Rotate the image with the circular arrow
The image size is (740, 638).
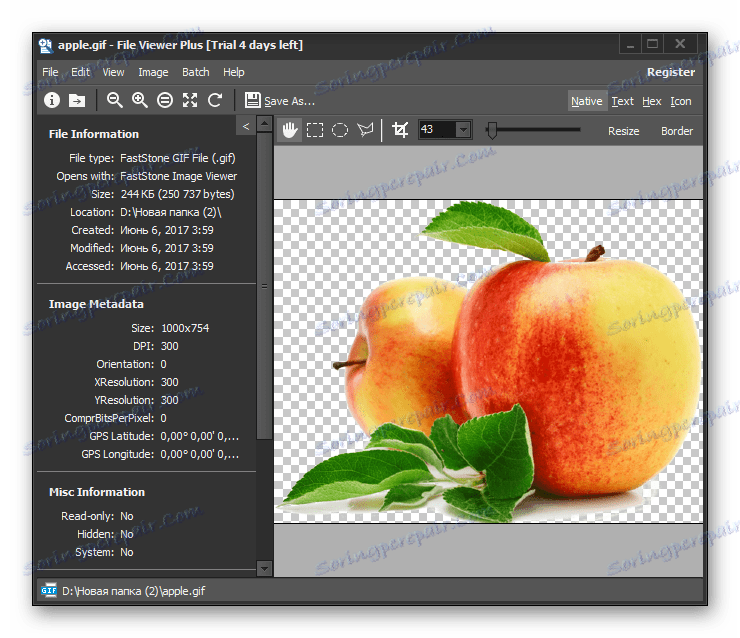click(215, 100)
